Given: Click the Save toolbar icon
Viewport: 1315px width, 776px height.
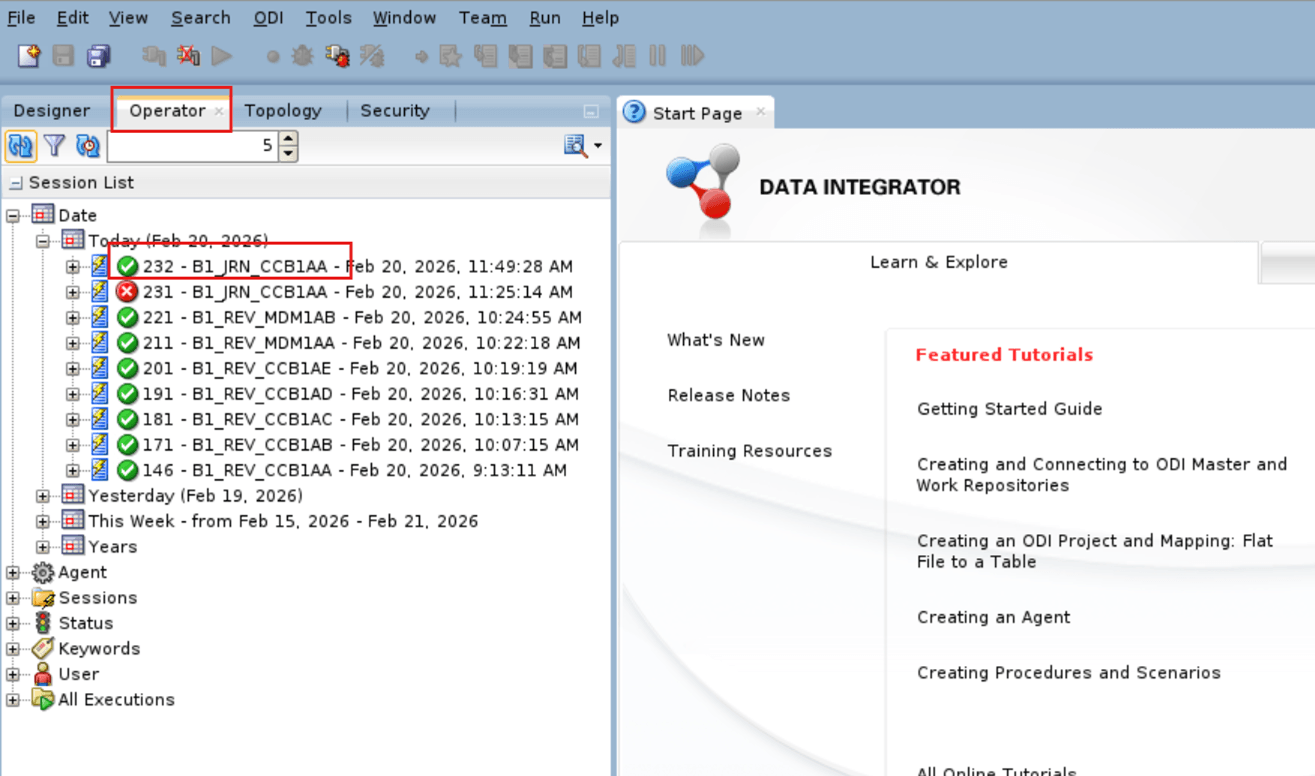Looking at the screenshot, I should [63, 56].
